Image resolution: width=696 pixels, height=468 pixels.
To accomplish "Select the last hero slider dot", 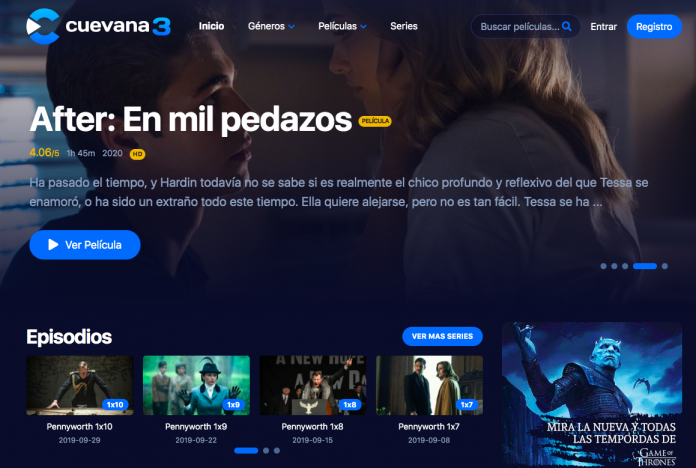I will click(x=664, y=266).
